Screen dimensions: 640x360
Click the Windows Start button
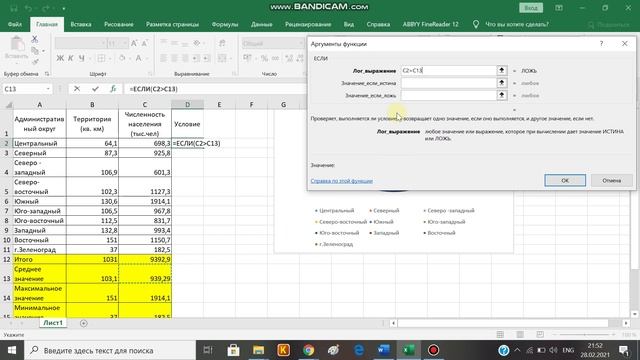[11, 350]
